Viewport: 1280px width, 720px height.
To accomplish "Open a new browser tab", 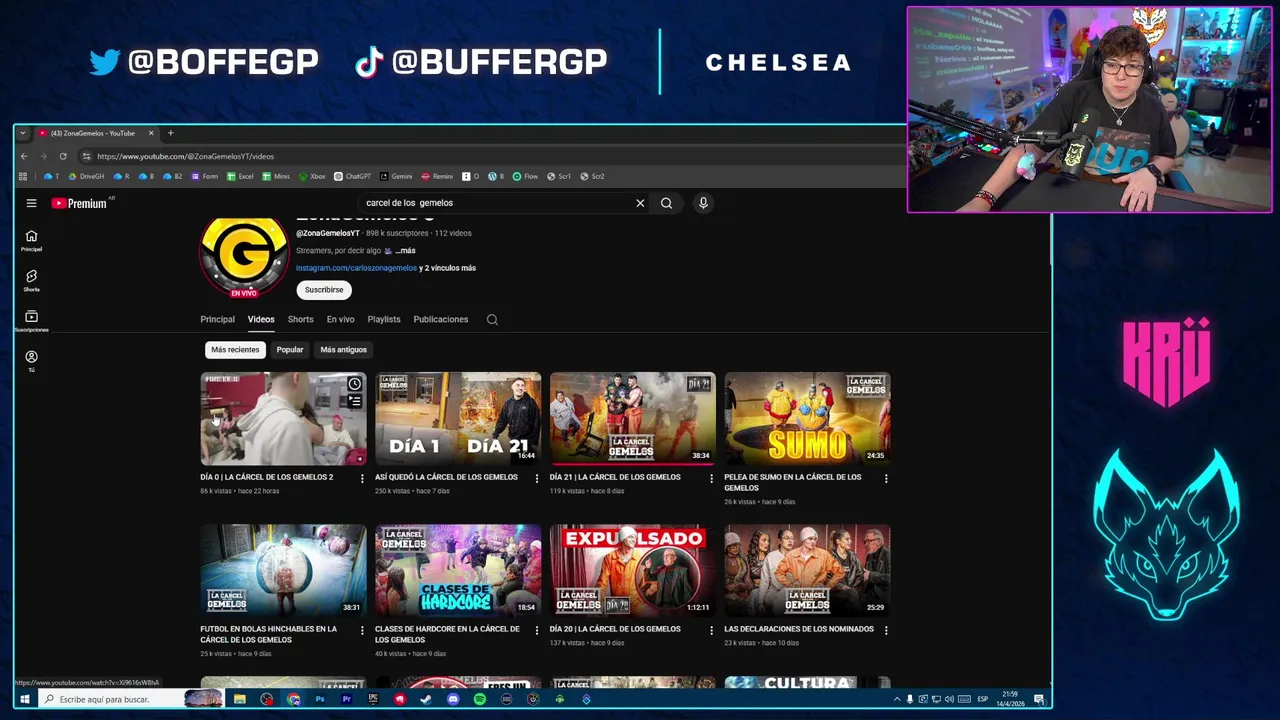I will tap(170, 133).
